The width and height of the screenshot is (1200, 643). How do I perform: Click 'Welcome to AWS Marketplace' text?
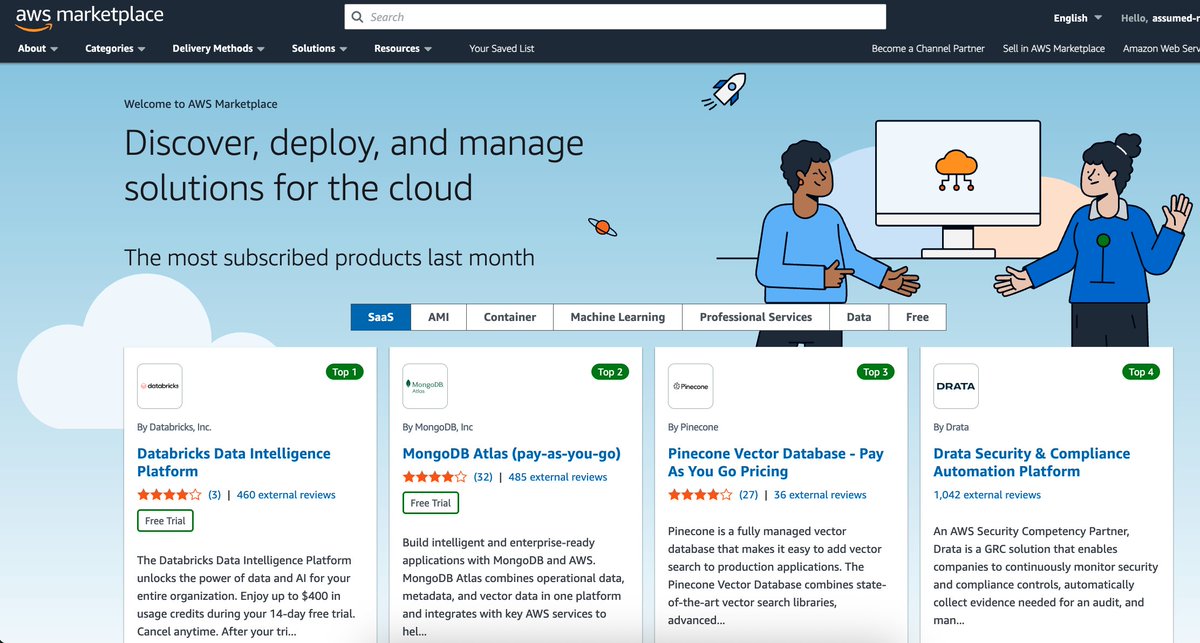click(201, 104)
